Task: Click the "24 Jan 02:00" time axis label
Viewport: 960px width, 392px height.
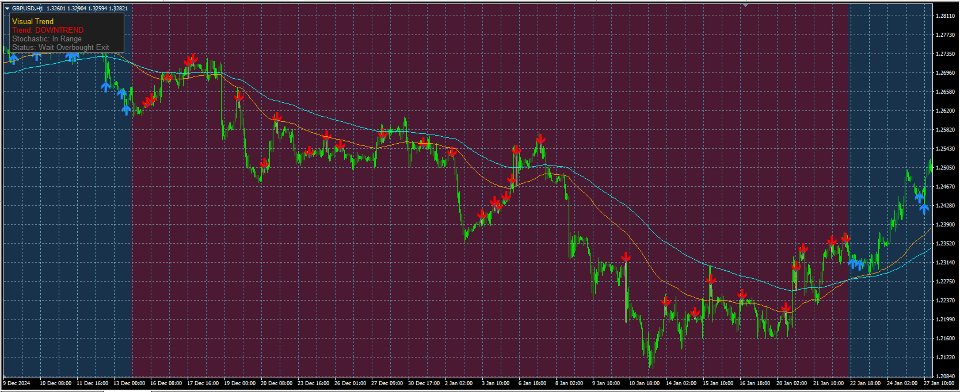Action: pos(902,383)
